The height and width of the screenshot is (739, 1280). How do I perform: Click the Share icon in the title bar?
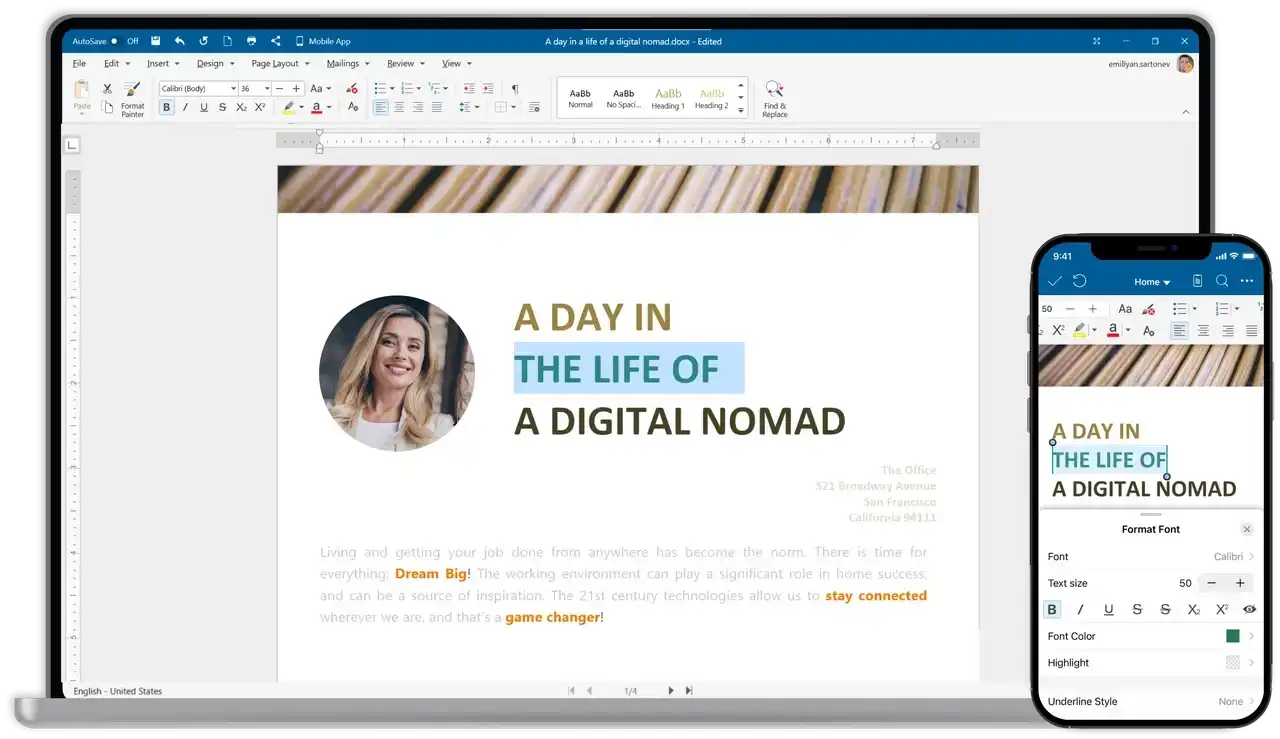275,41
